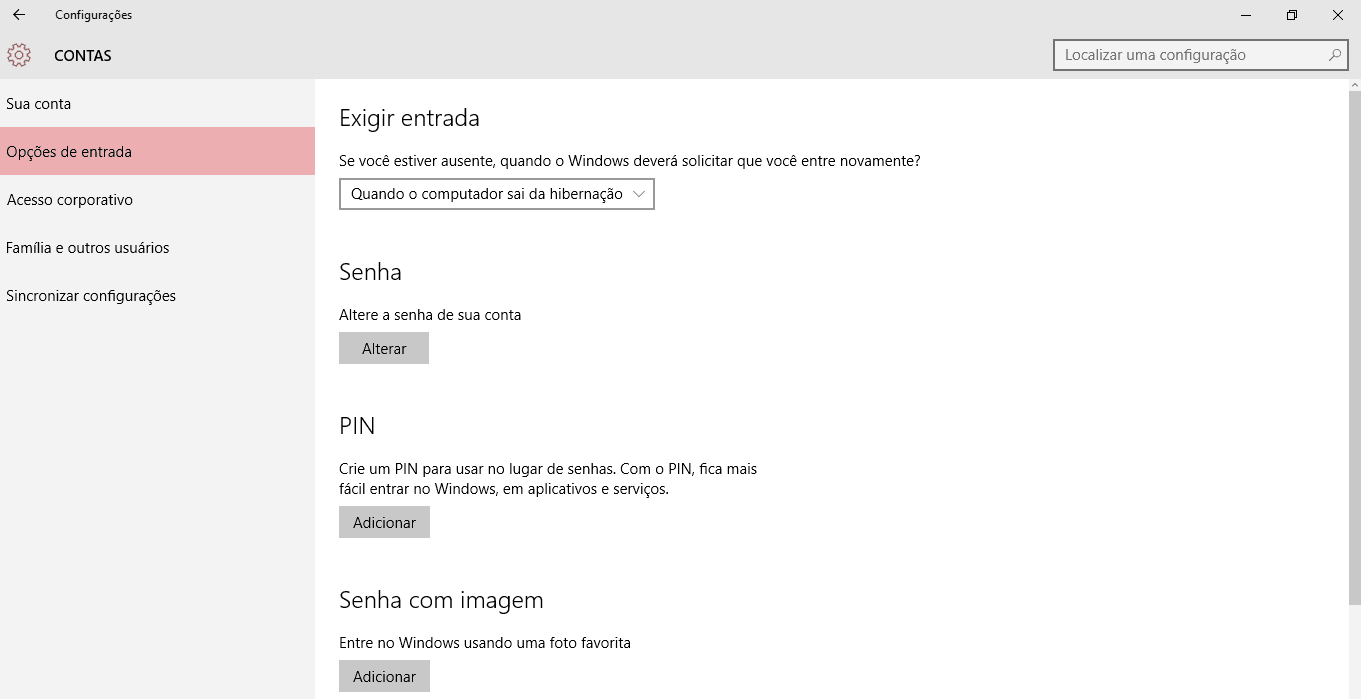
Task: Restore the window using the restore icon
Action: coord(1292,15)
